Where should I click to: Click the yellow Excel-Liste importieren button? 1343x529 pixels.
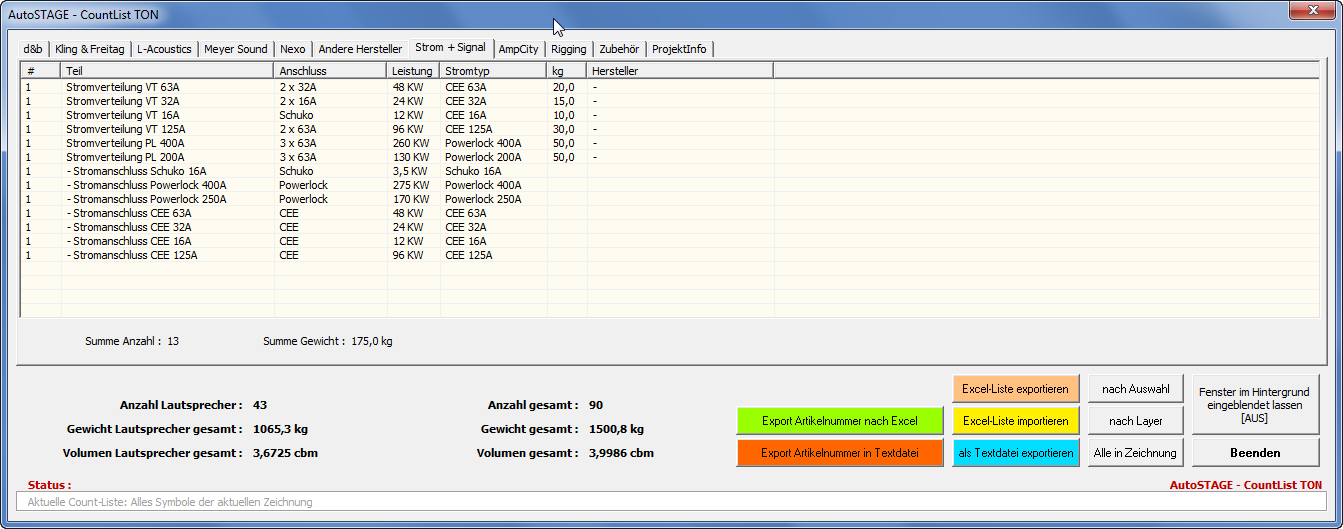click(1015, 421)
